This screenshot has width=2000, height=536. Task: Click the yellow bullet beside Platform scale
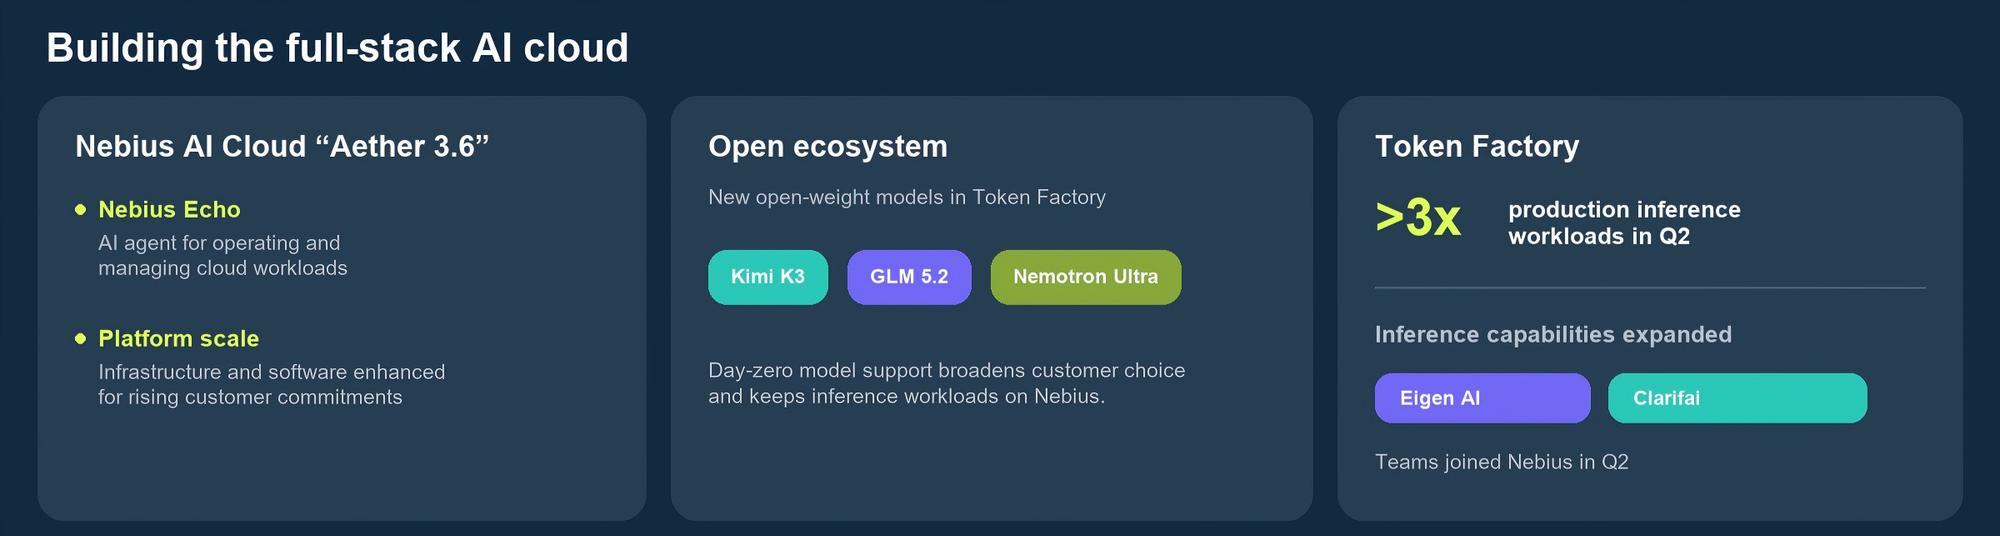(81, 339)
